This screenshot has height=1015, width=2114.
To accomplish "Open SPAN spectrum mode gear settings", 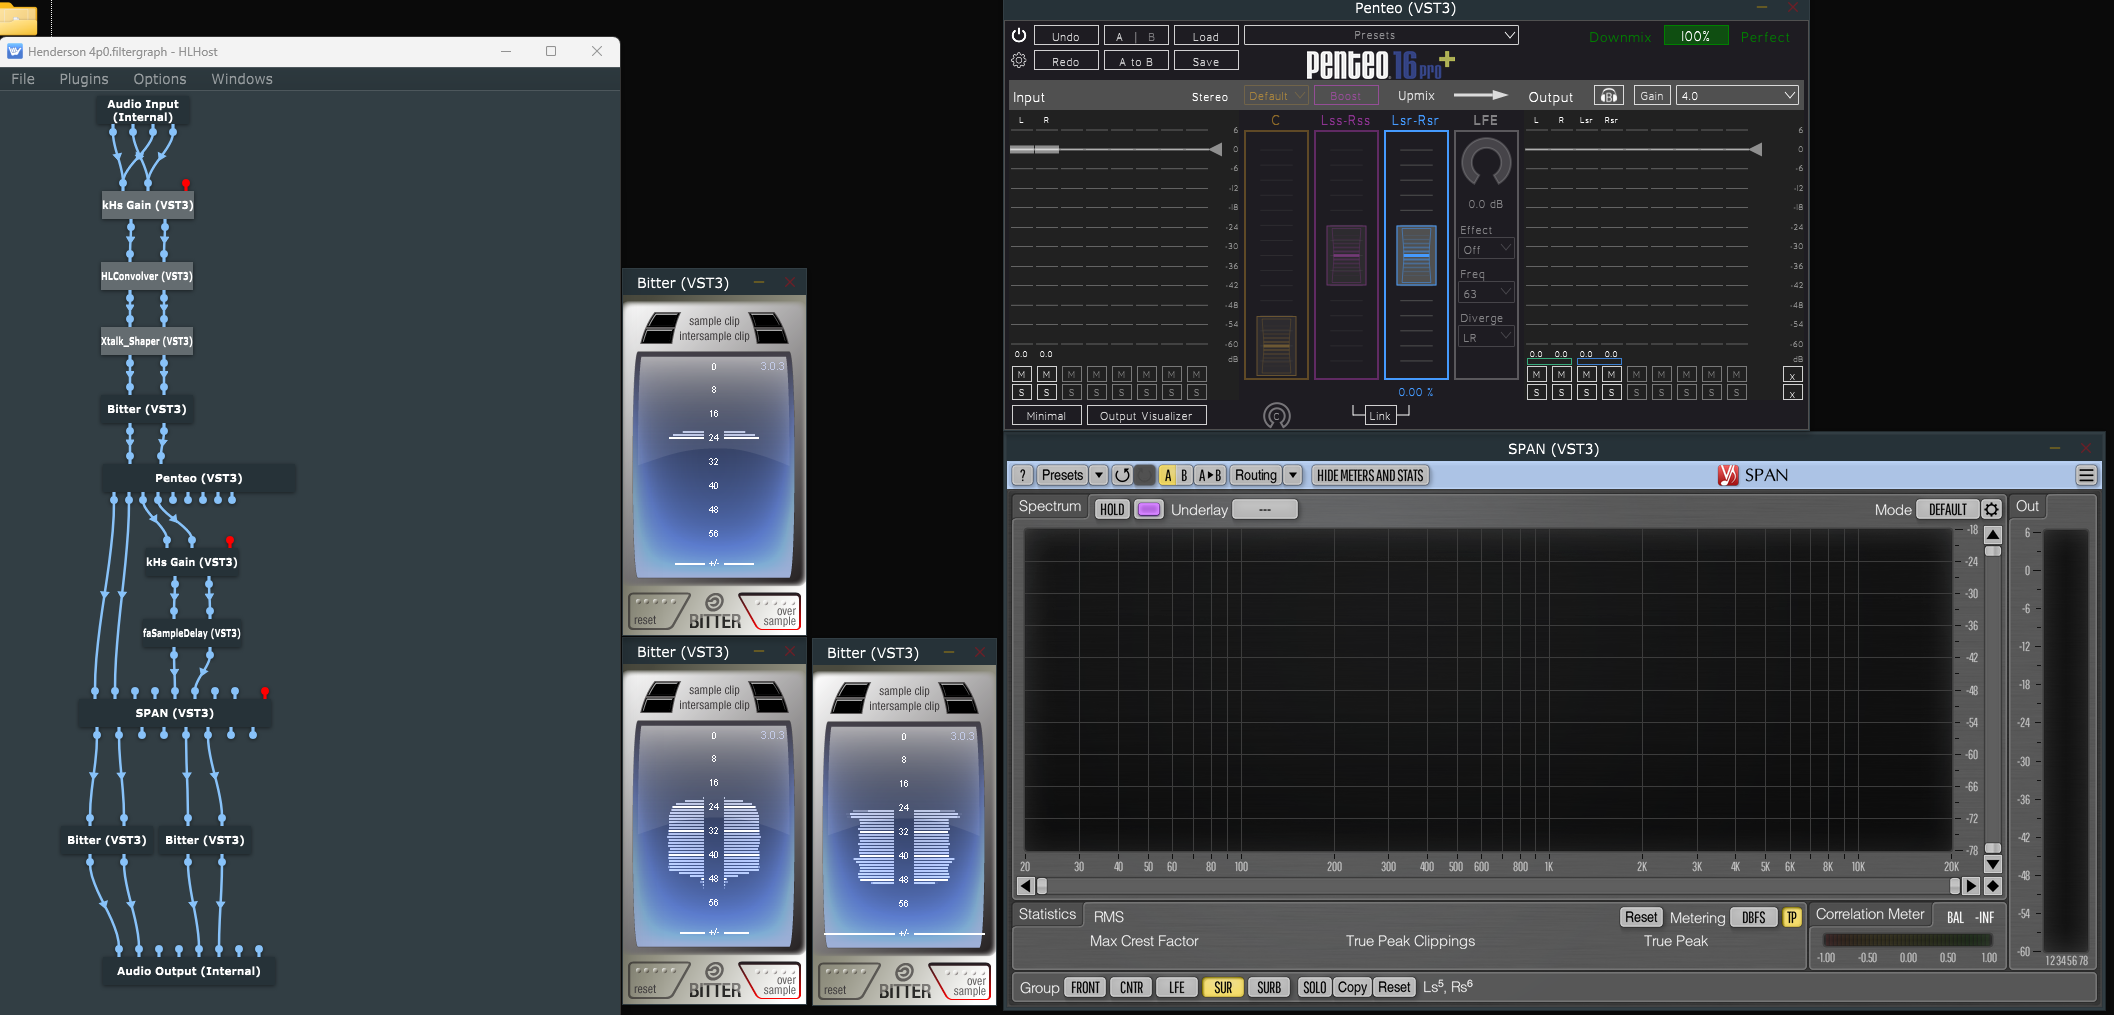I will (1991, 510).
